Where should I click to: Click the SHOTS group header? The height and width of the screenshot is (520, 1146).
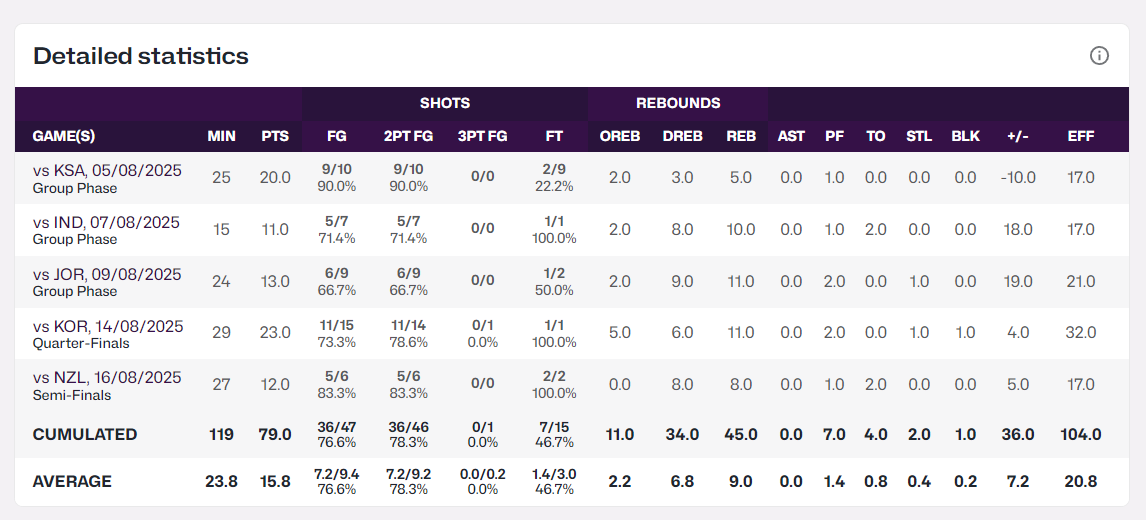click(445, 103)
